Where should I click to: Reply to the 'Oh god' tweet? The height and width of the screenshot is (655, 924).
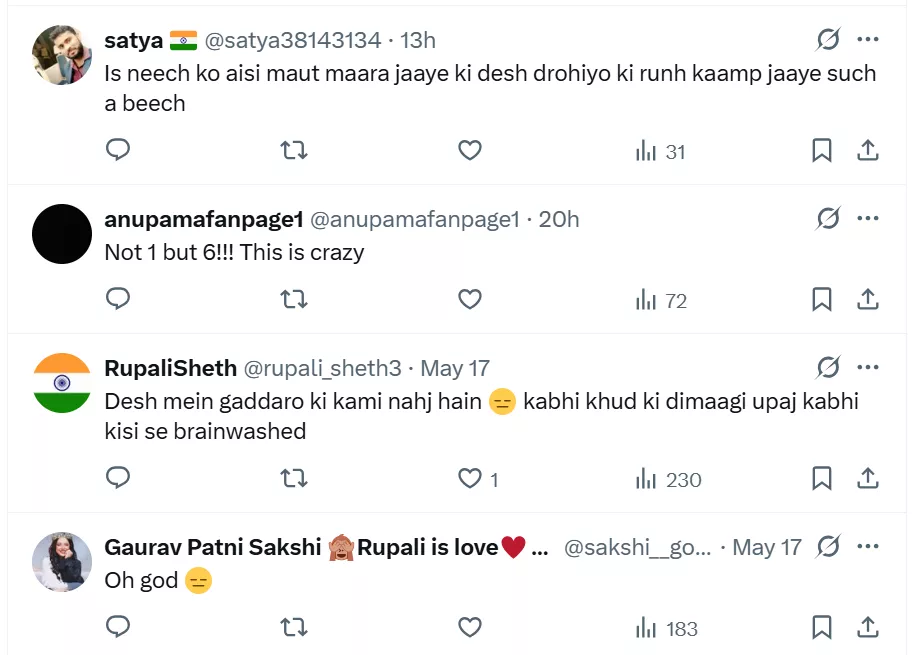pyautogui.click(x=118, y=628)
